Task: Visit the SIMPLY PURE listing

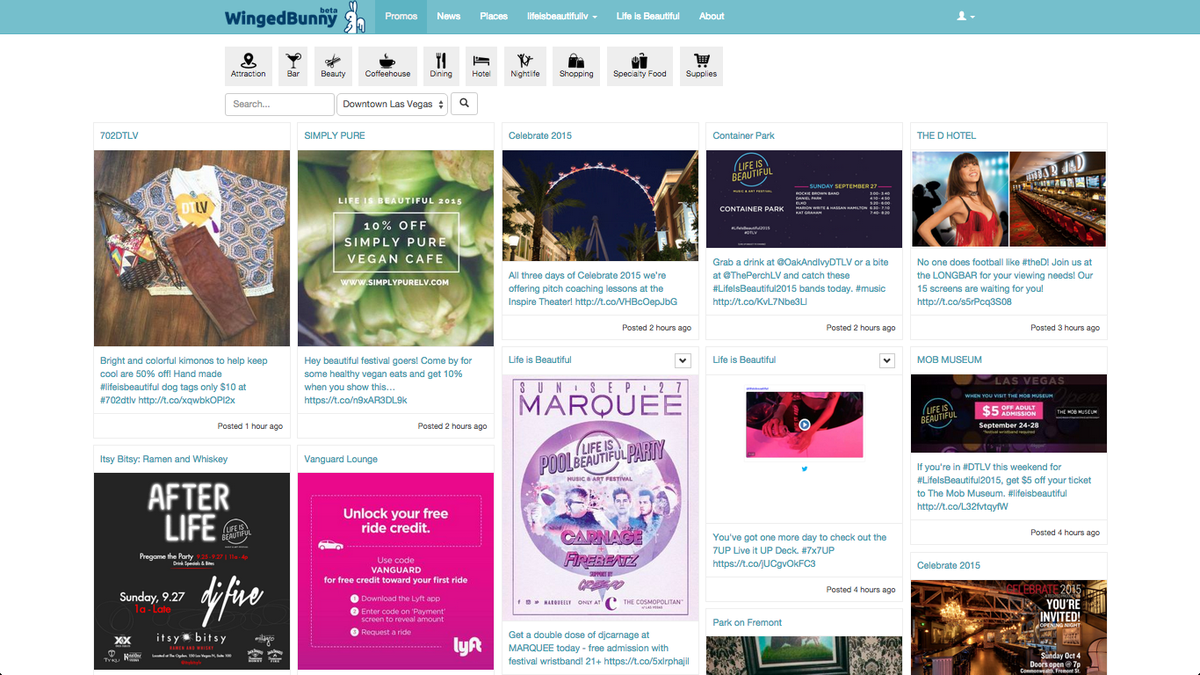Action: tap(335, 135)
